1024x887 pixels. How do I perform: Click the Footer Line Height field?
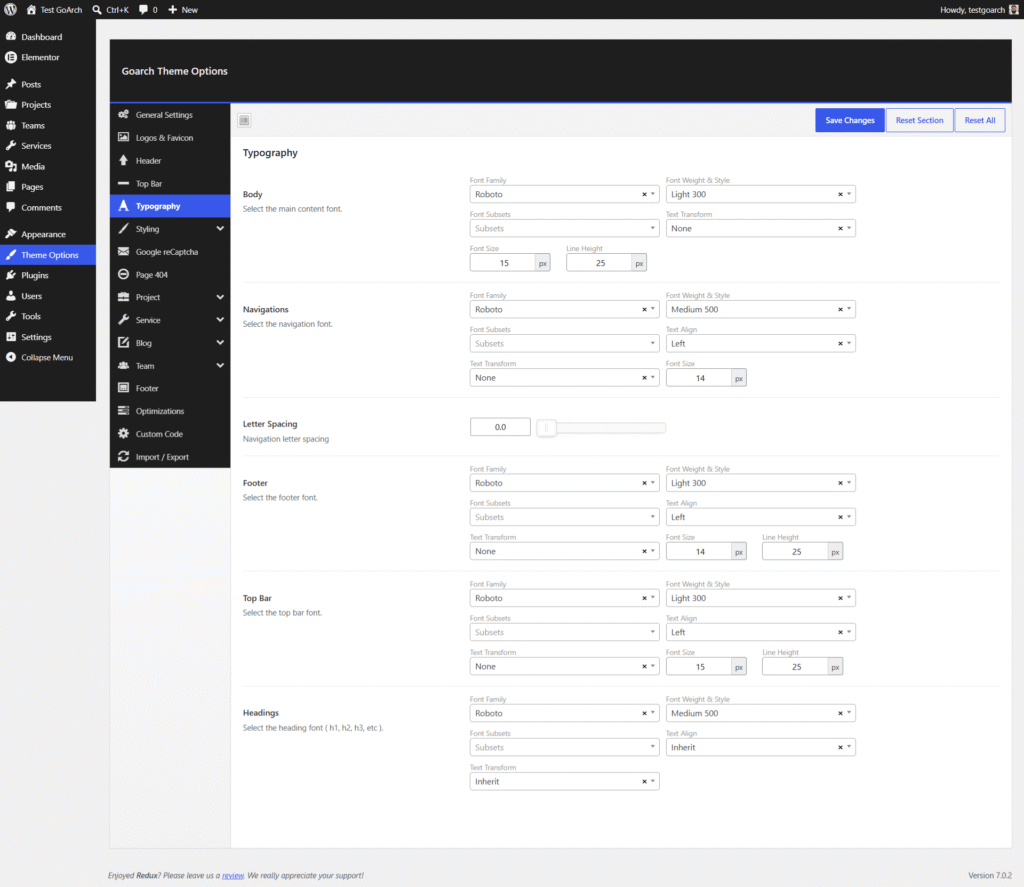(795, 552)
